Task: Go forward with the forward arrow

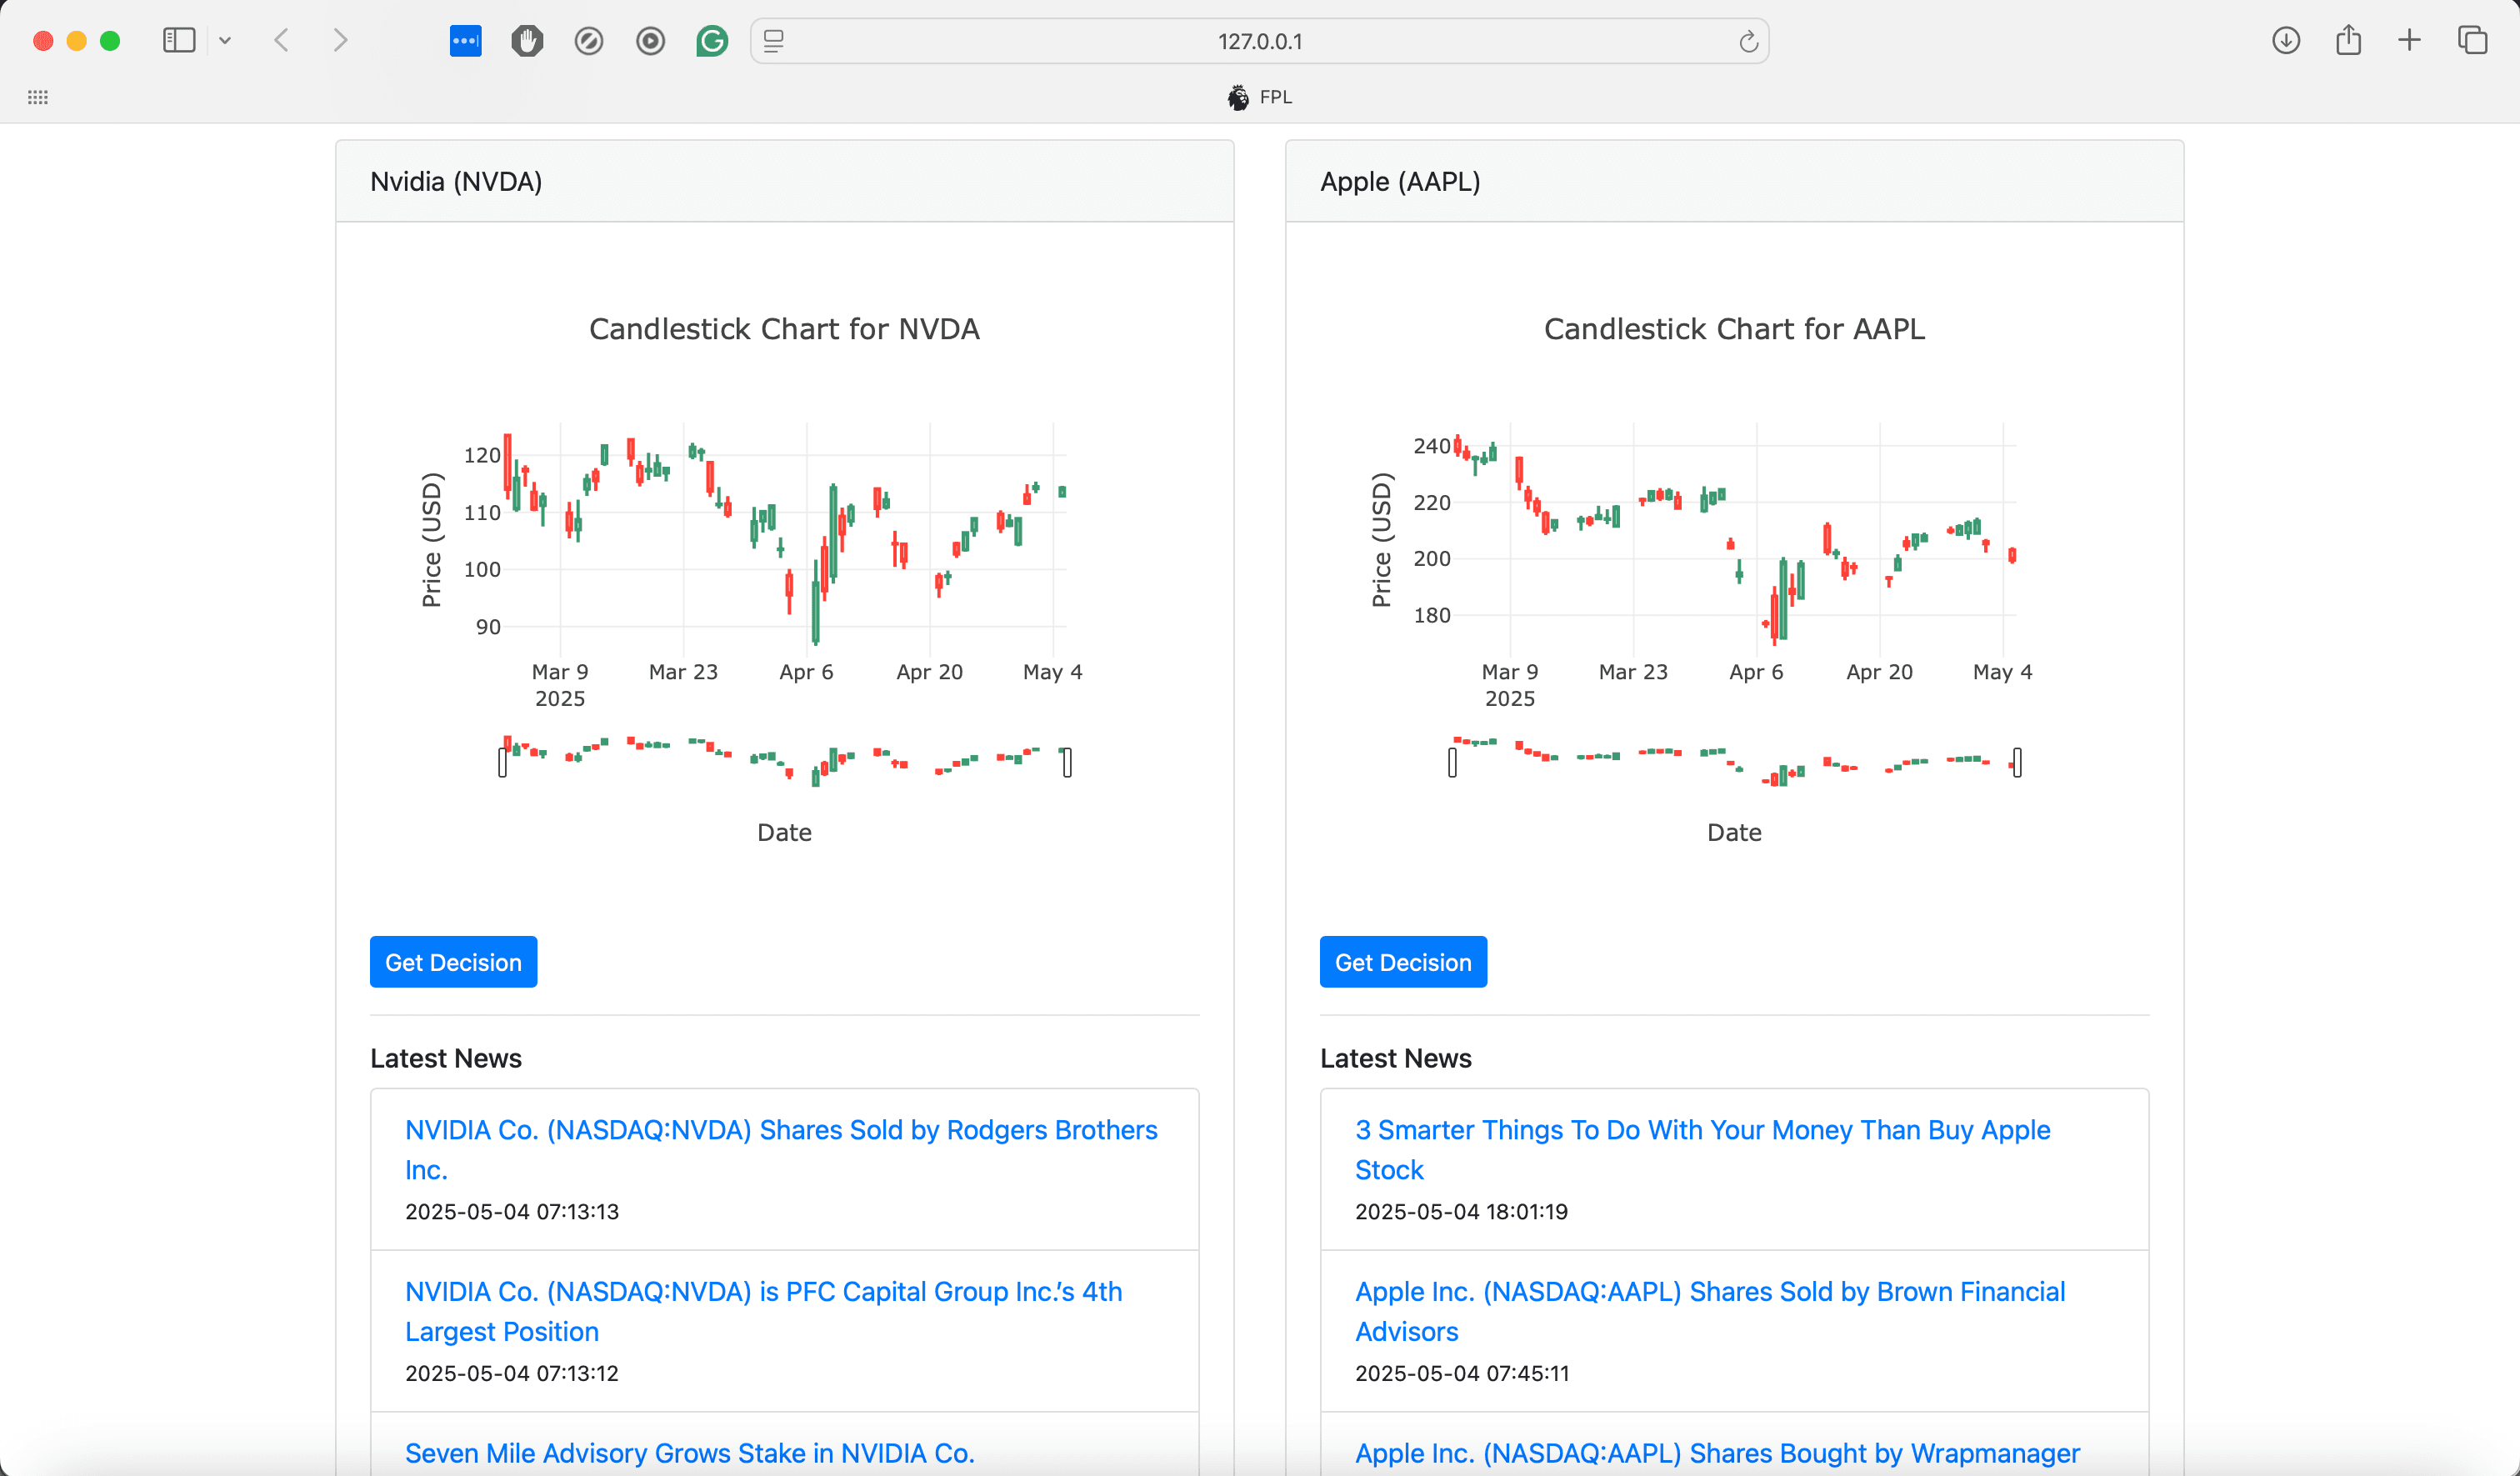Action: click(340, 41)
